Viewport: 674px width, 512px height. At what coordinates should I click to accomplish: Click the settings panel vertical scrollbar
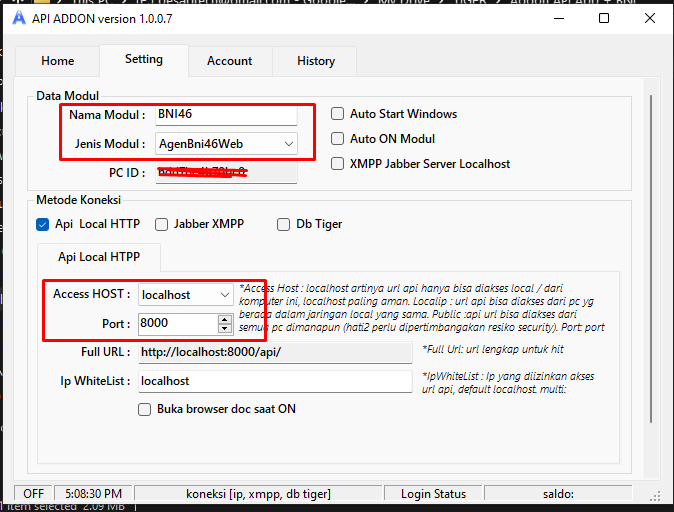click(x=651, y=280)
